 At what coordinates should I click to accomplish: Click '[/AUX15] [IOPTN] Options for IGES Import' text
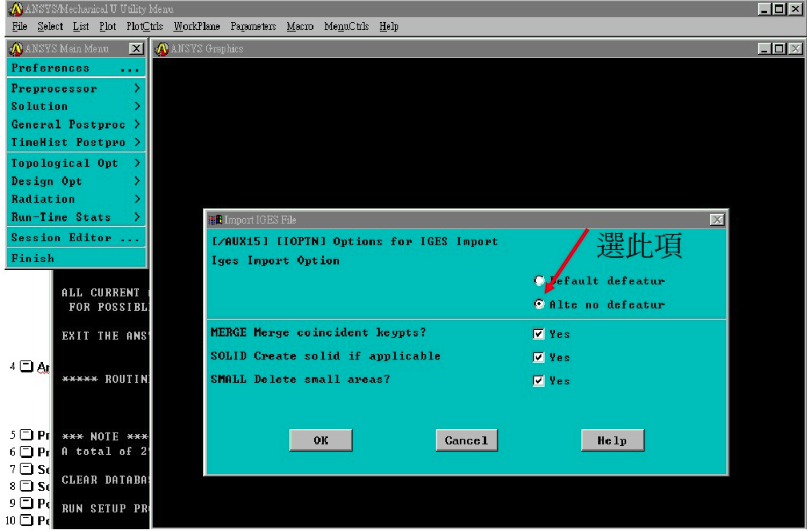pyautogui.click(x=355, y=241)
